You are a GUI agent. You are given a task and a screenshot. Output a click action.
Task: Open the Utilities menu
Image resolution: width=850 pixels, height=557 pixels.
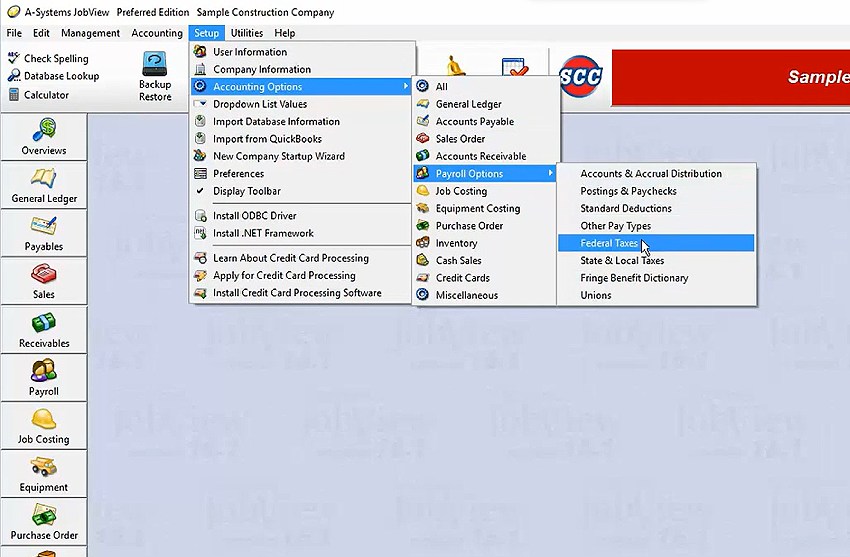click(x=247, y=33)
